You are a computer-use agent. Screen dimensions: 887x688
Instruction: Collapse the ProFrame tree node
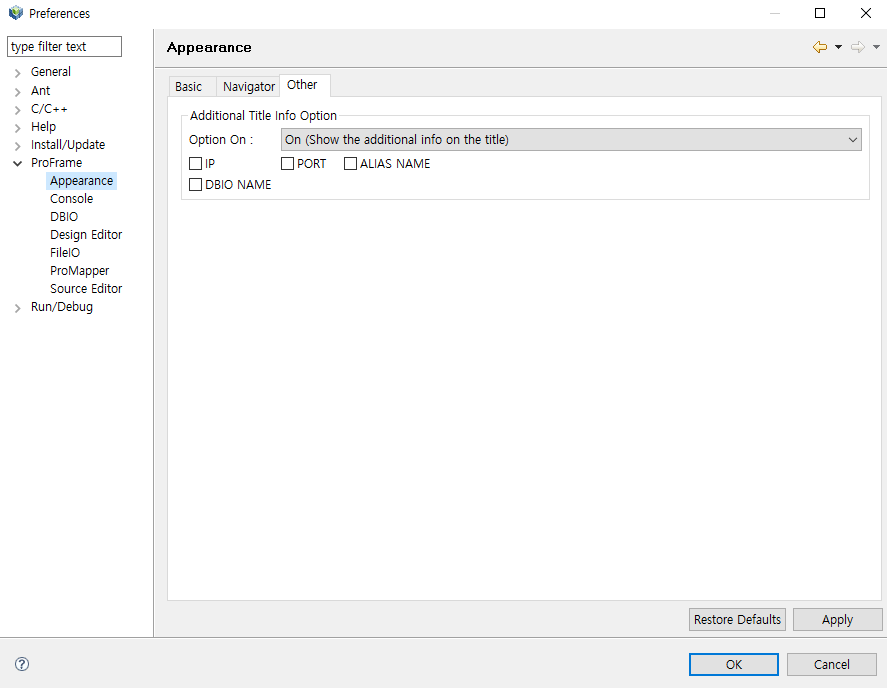pyautogui.click(x=18, y=163)
